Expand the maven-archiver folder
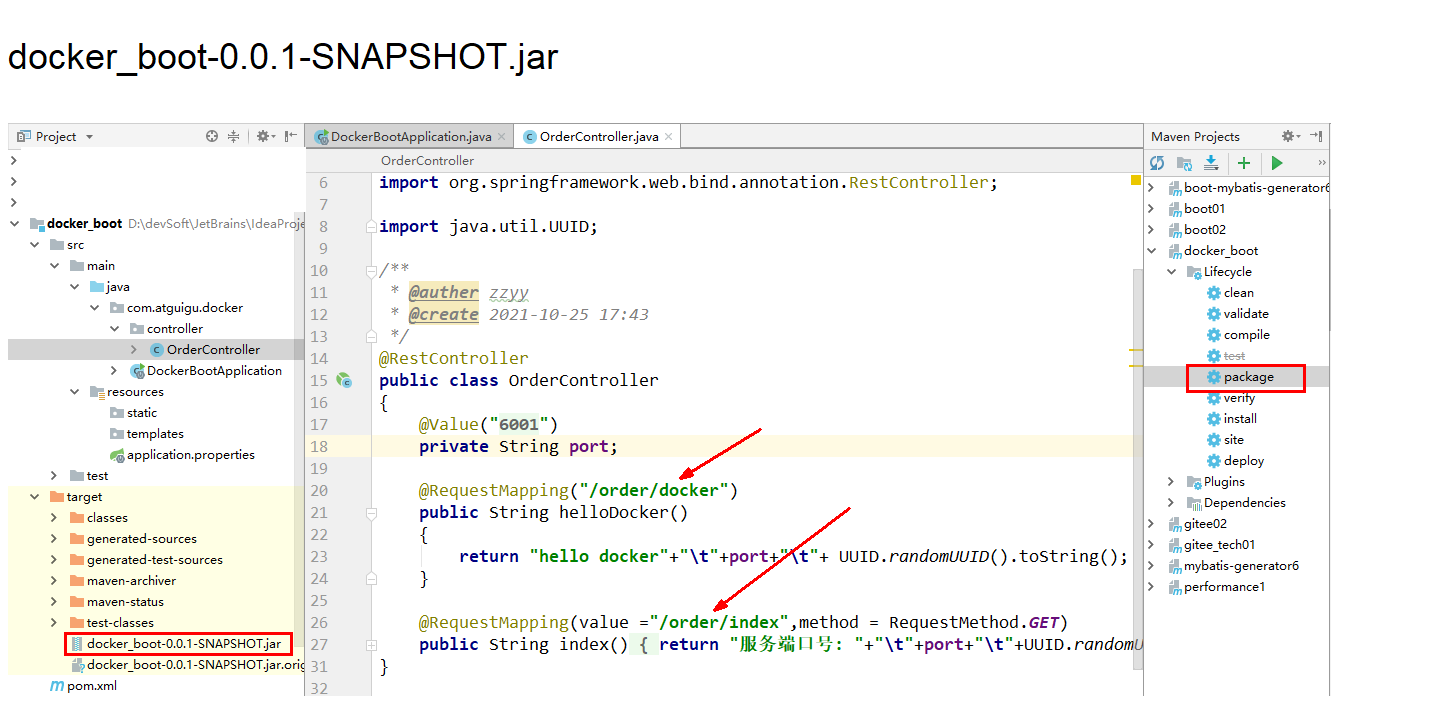 pos(55,581)
